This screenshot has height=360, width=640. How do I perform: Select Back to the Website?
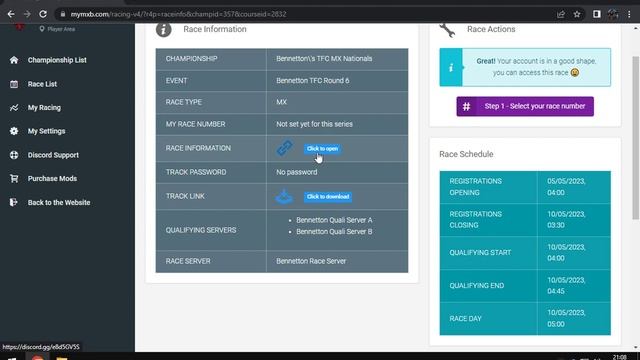[x=59, y=202]
